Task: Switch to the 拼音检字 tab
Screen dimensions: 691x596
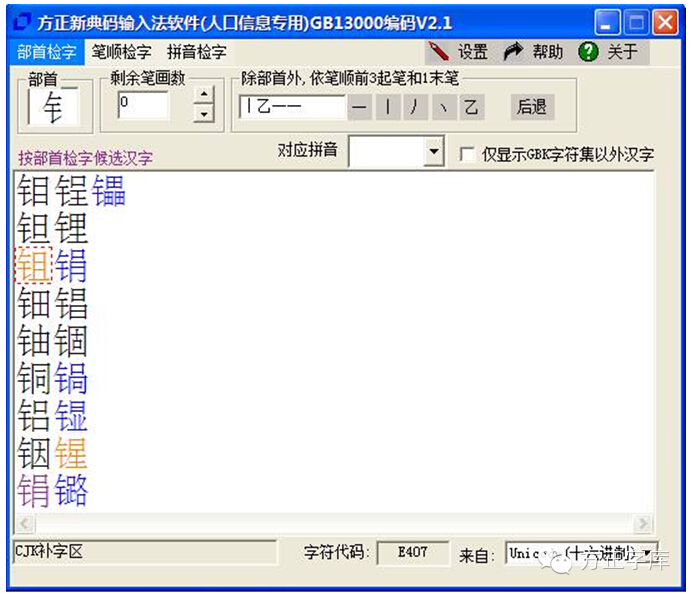Action: point(196,52)
